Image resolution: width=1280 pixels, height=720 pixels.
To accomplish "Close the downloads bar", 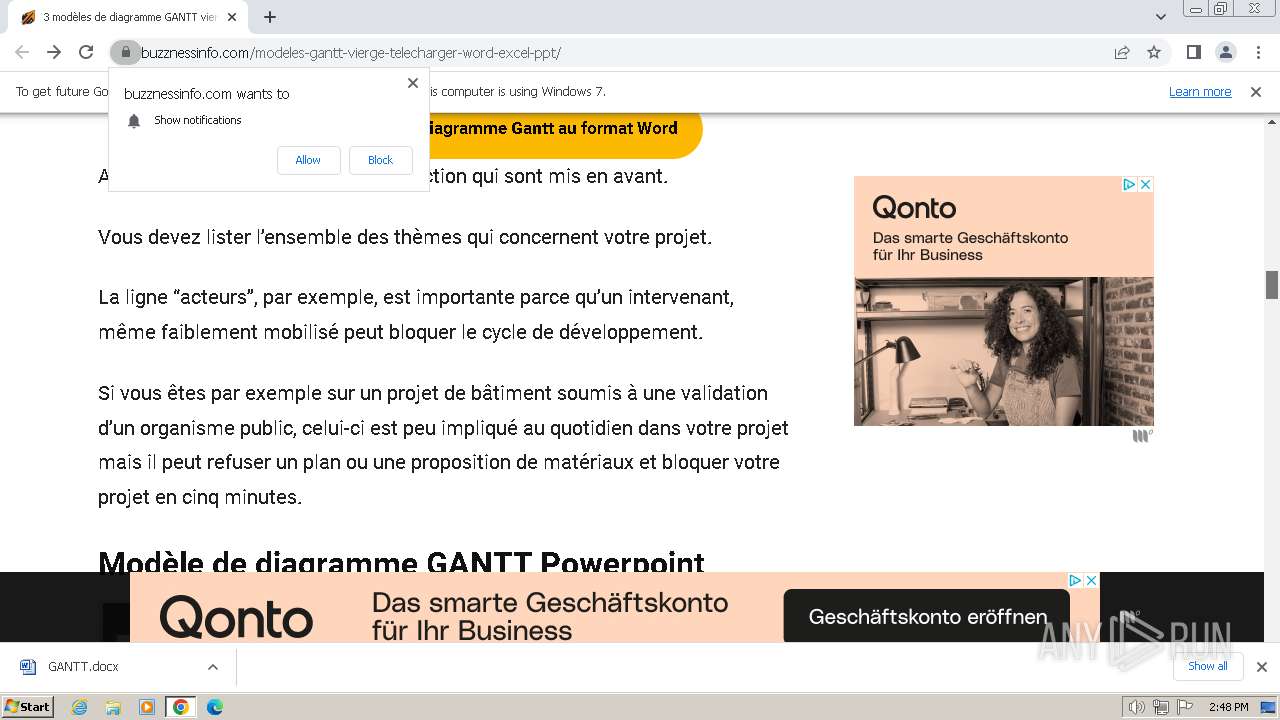I will coord(1261,667).
